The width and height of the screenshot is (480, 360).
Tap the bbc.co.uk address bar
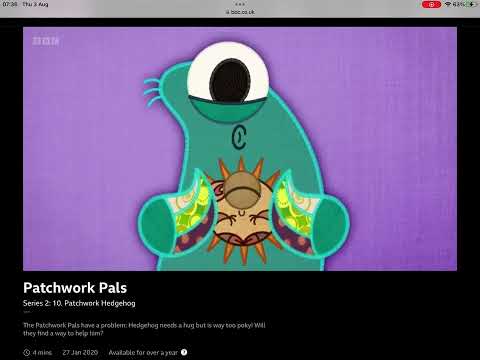[240, 12]
